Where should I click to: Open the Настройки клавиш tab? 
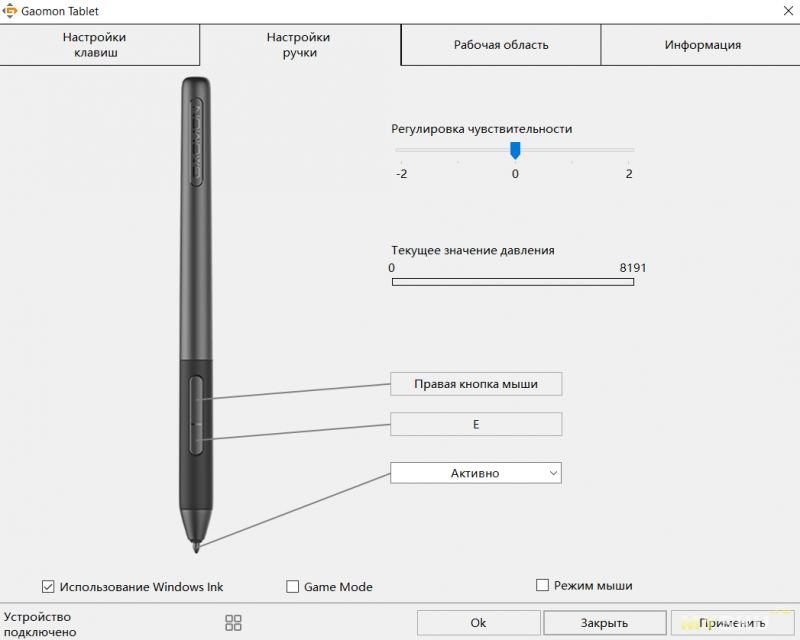point(99,45)
